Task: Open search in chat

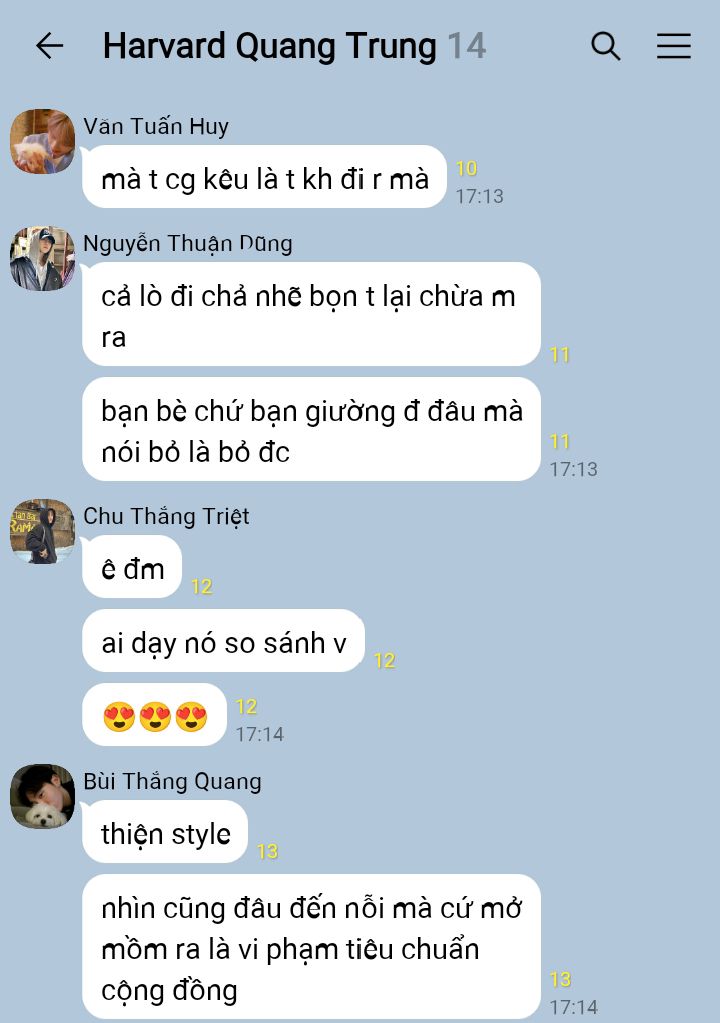Action: (x=605, y=46)
